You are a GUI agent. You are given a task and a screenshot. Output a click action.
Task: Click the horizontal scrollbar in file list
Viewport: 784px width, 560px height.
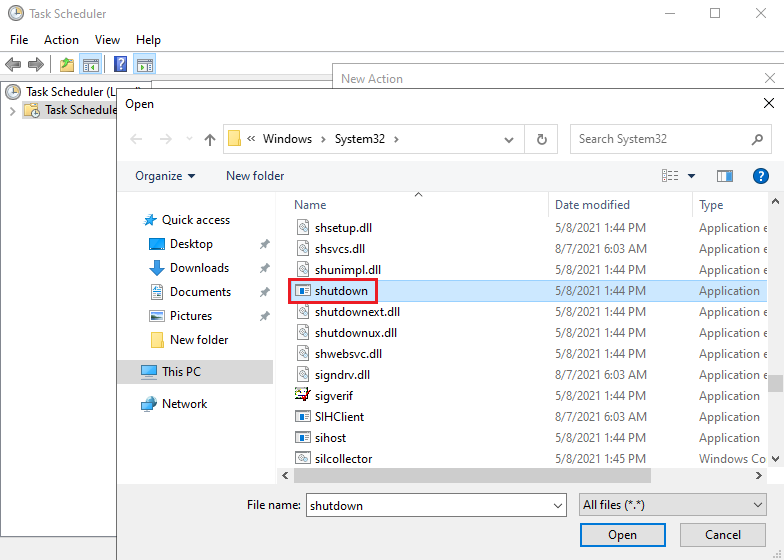tap(470, 476)
